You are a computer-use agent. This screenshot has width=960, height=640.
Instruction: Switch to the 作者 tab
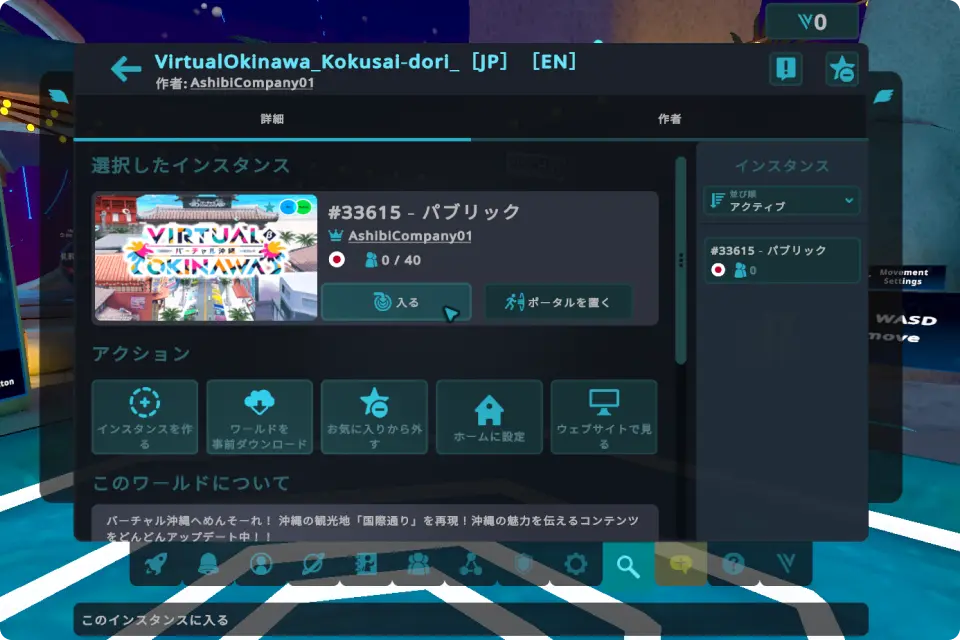tap(669, 119)
